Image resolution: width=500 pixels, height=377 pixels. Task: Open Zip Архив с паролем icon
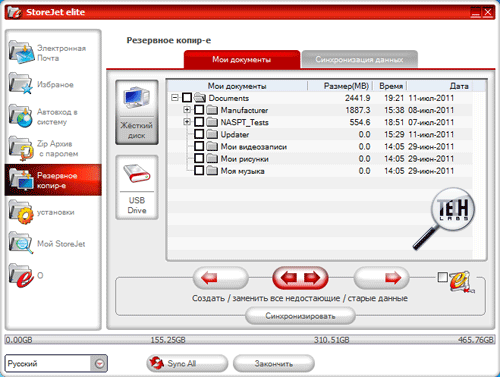coord(21,148)
